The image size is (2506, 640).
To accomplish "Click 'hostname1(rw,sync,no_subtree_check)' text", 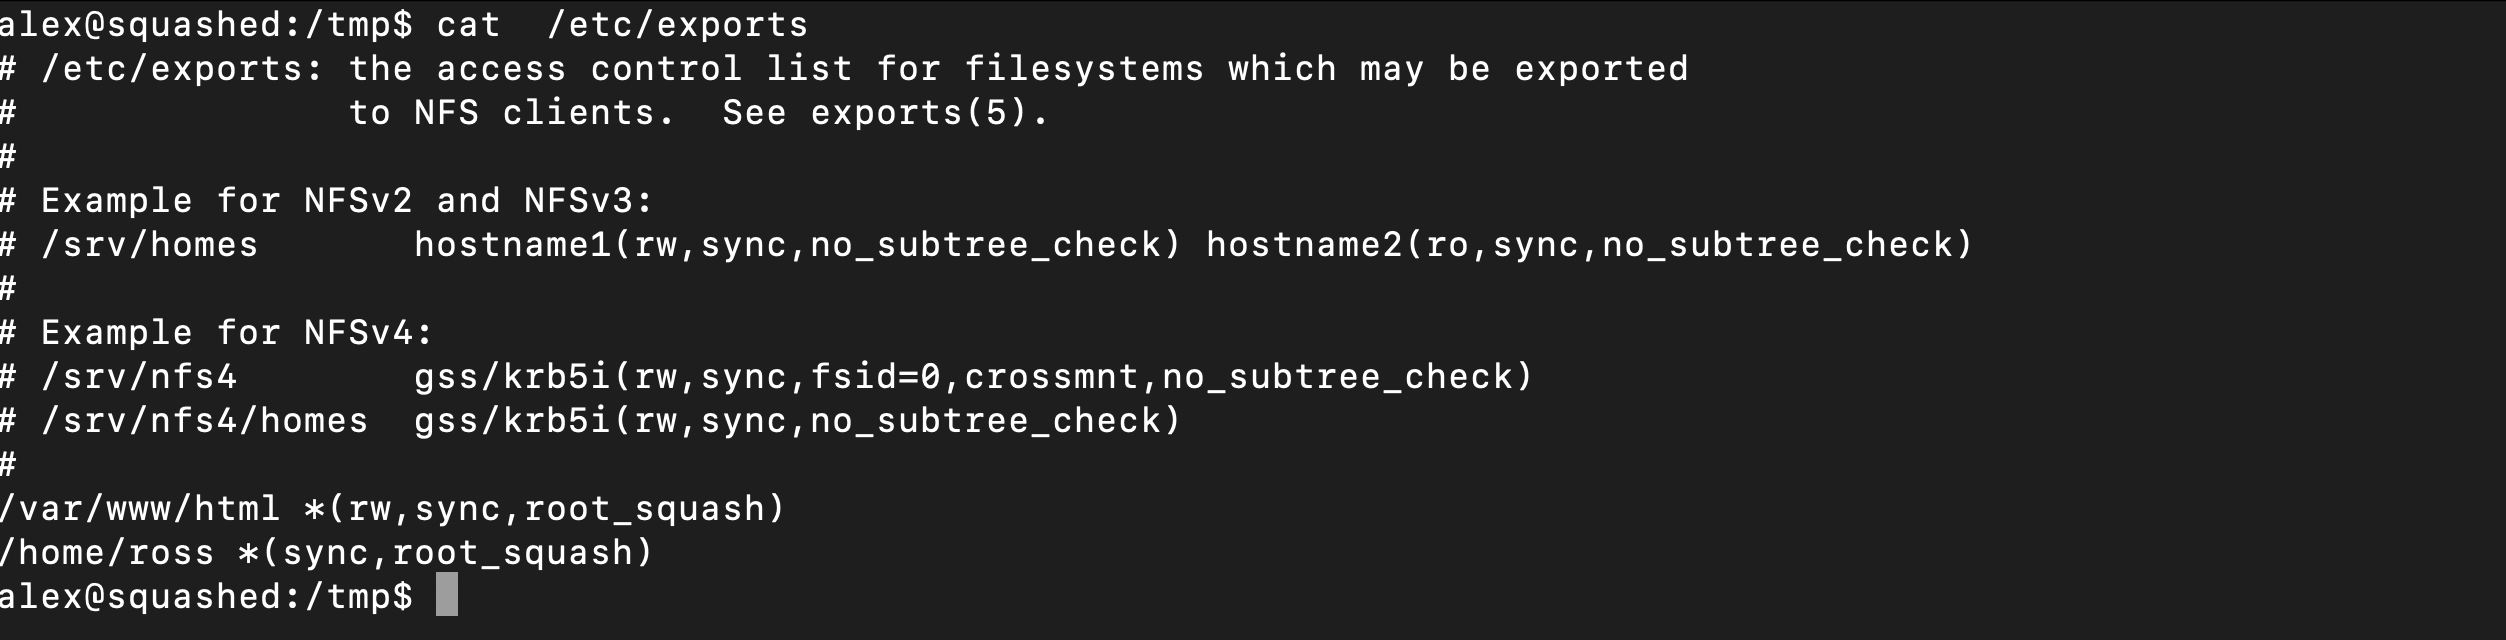I will (798, 245).
